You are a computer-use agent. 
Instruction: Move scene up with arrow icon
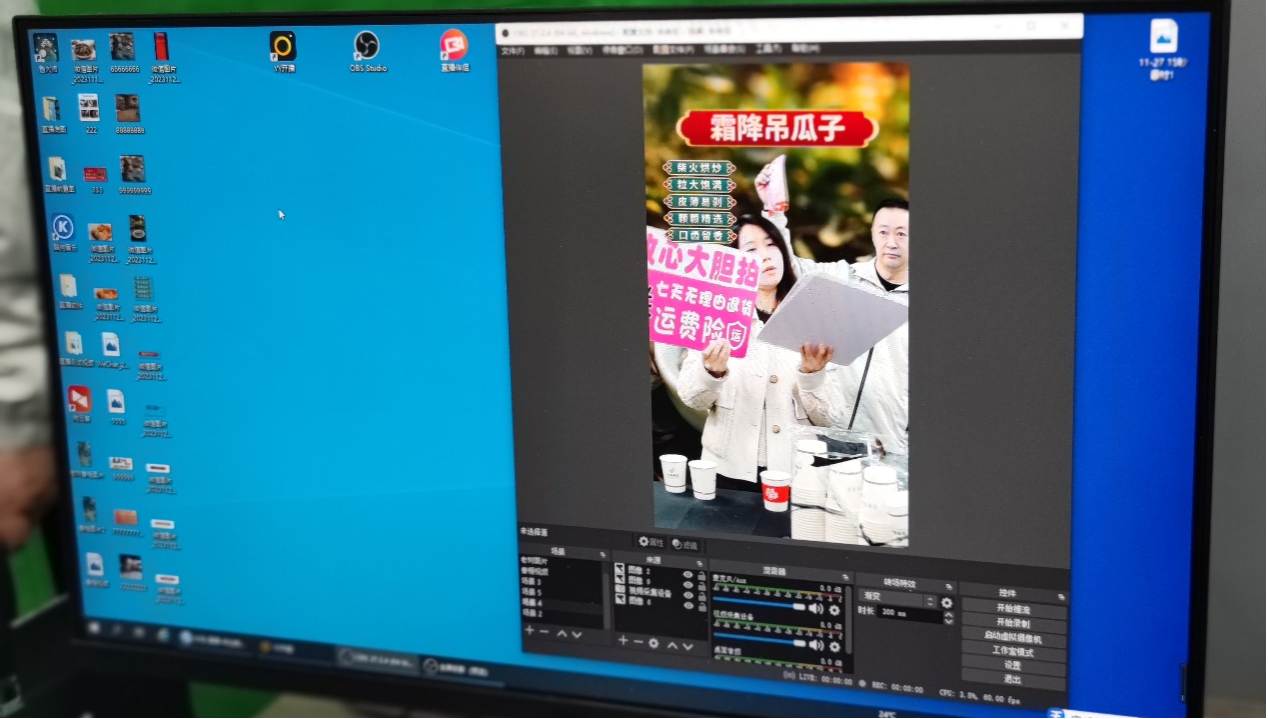point(562,632)
